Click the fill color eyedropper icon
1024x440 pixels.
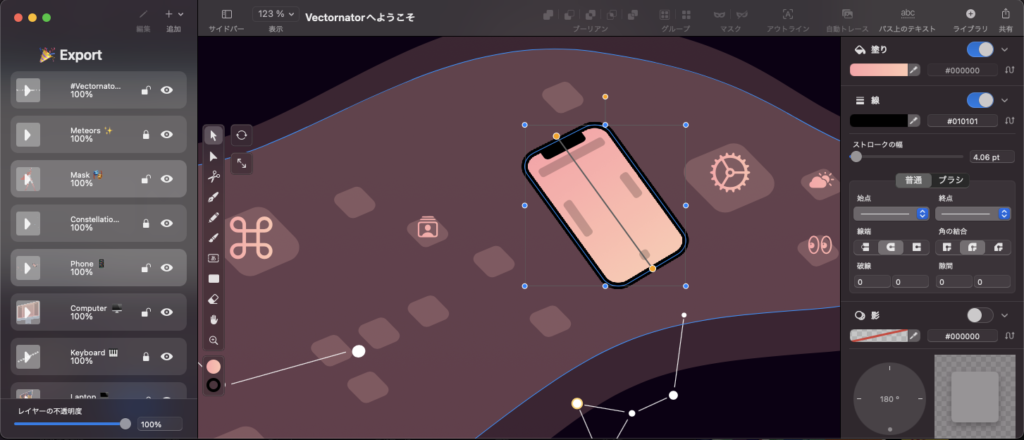[913, 70]
